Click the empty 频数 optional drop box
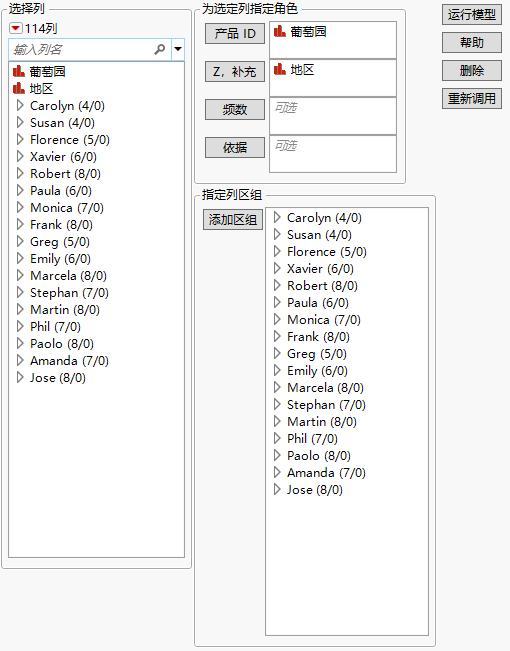The width and height of the screenshot is (510, 651). [x=333, y=116]
